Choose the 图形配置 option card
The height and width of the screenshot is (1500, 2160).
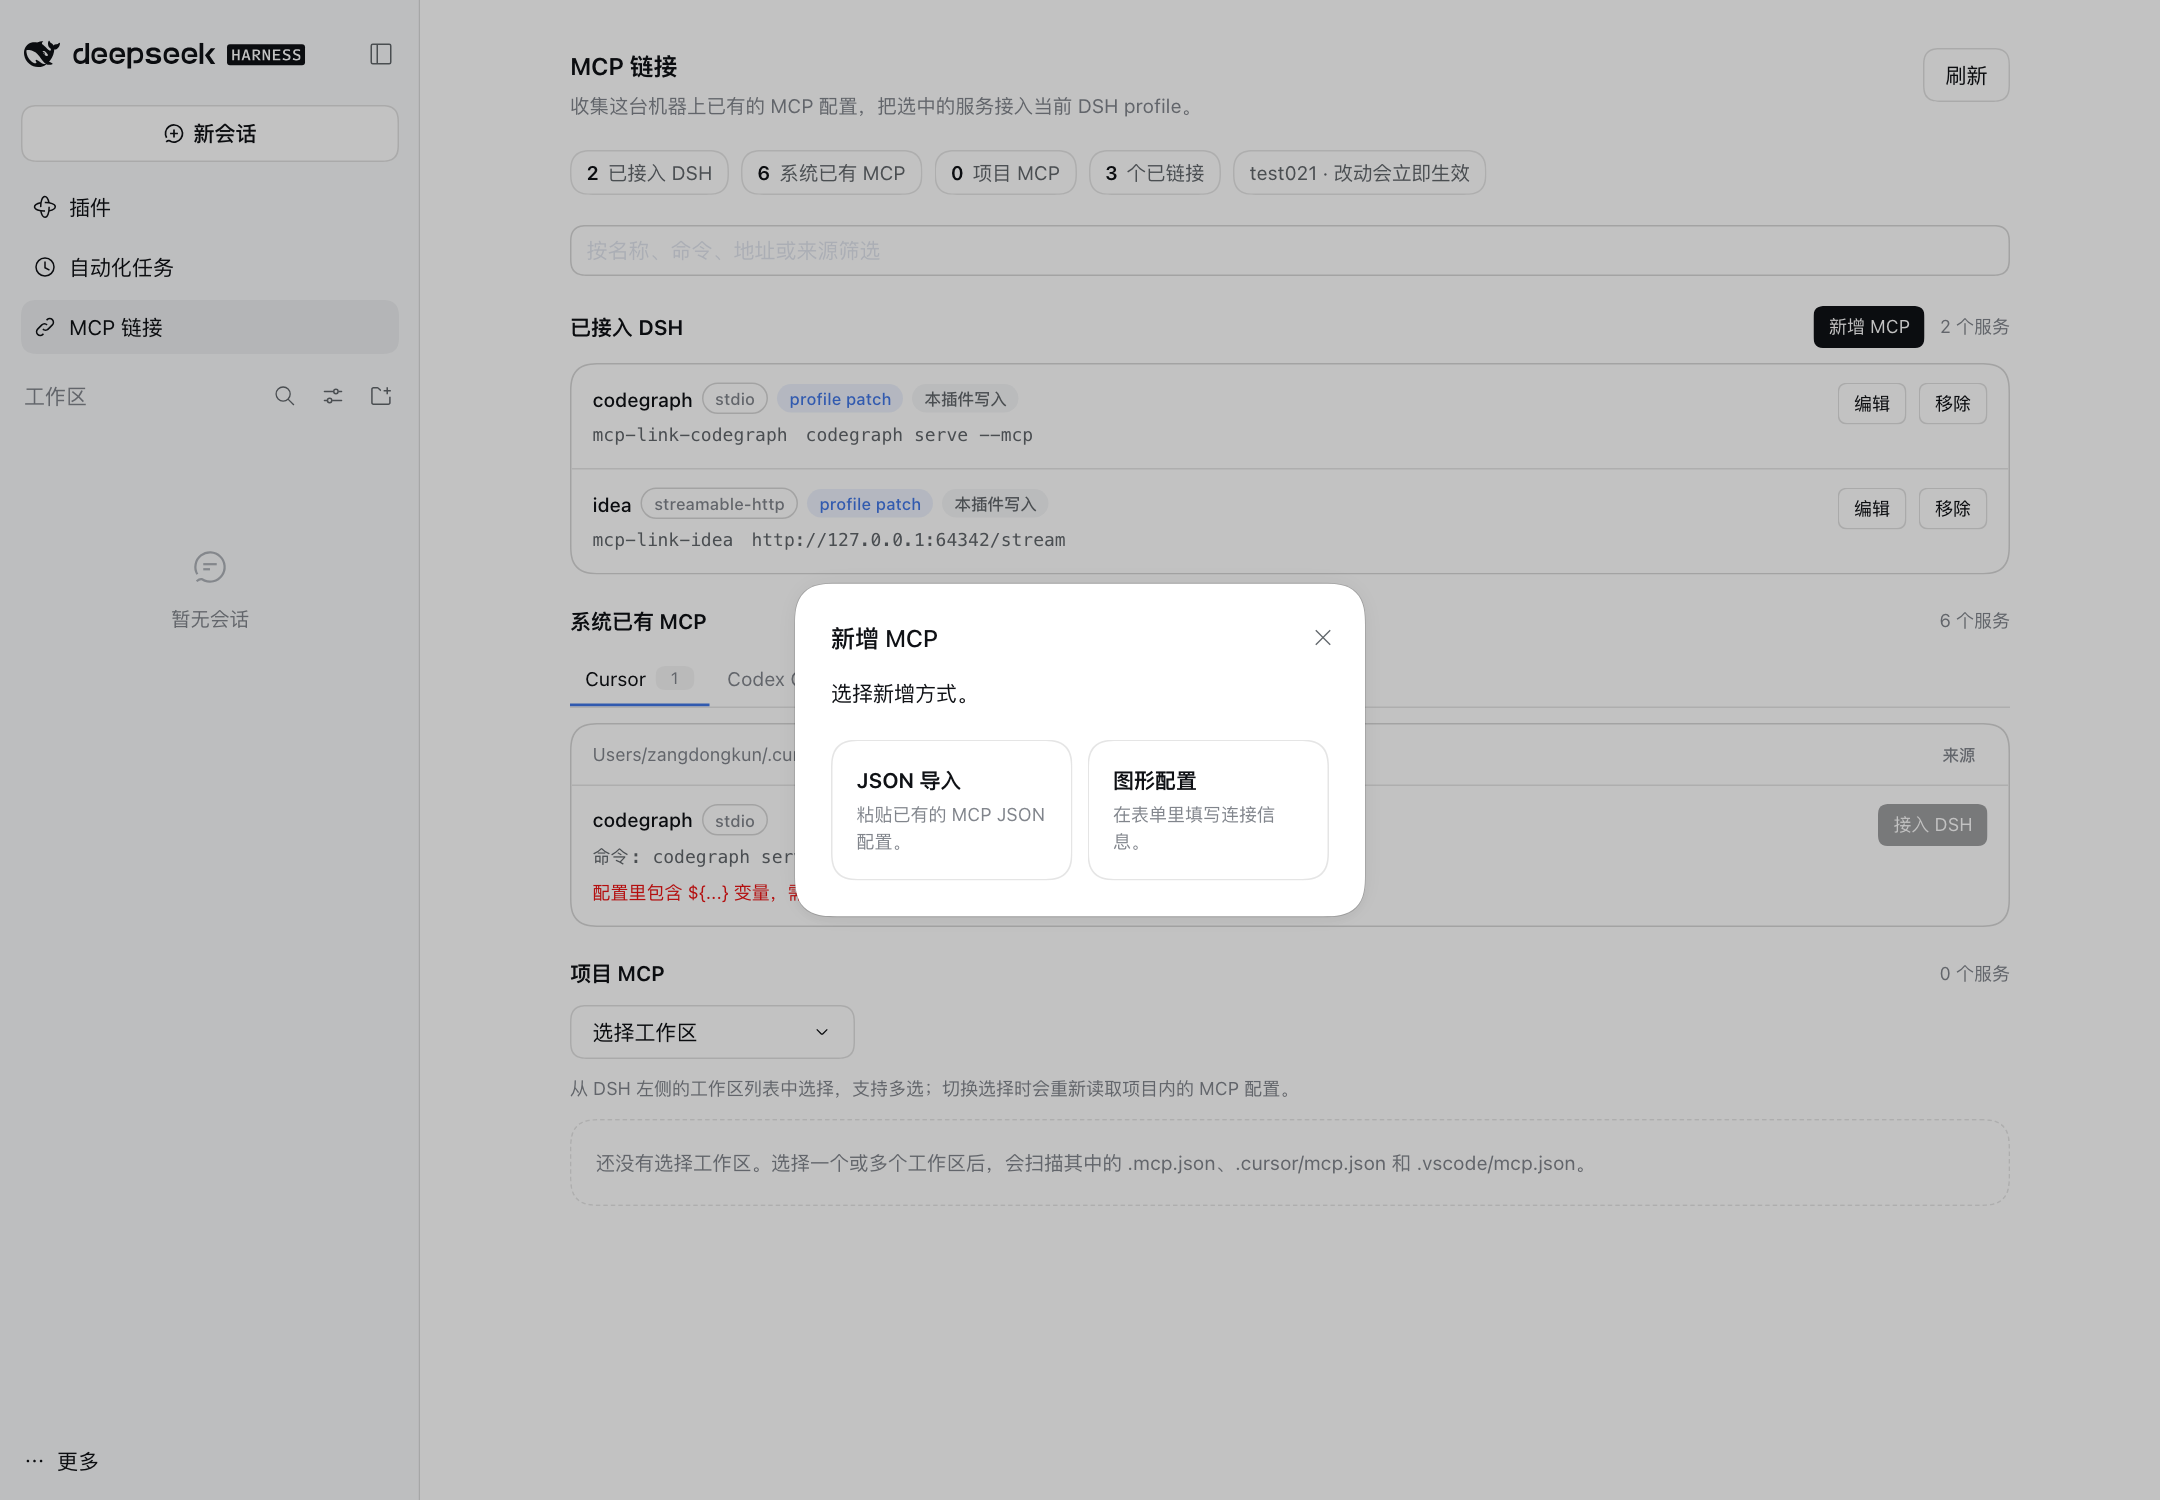1207,810
